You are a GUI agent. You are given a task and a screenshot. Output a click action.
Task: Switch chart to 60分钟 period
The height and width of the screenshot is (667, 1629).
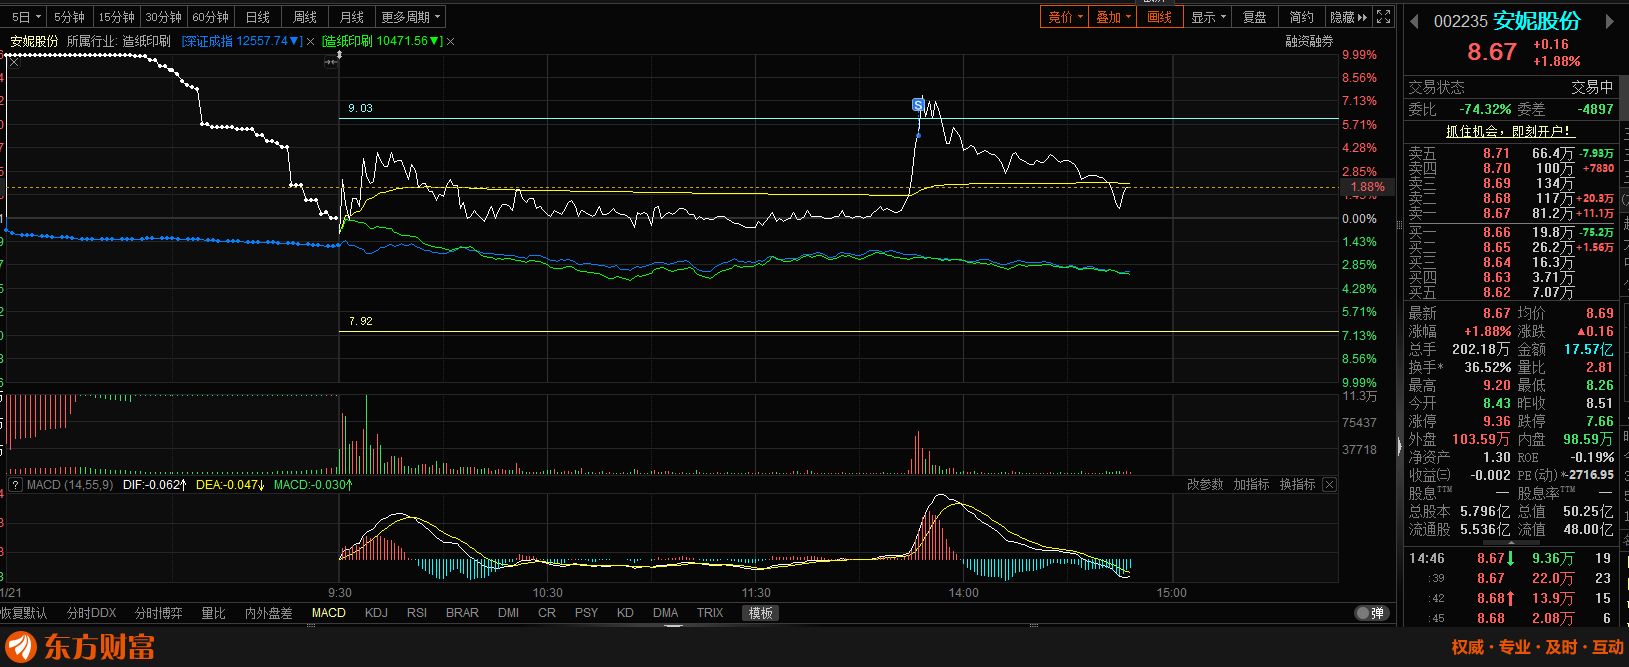click(x=210, y=17)
